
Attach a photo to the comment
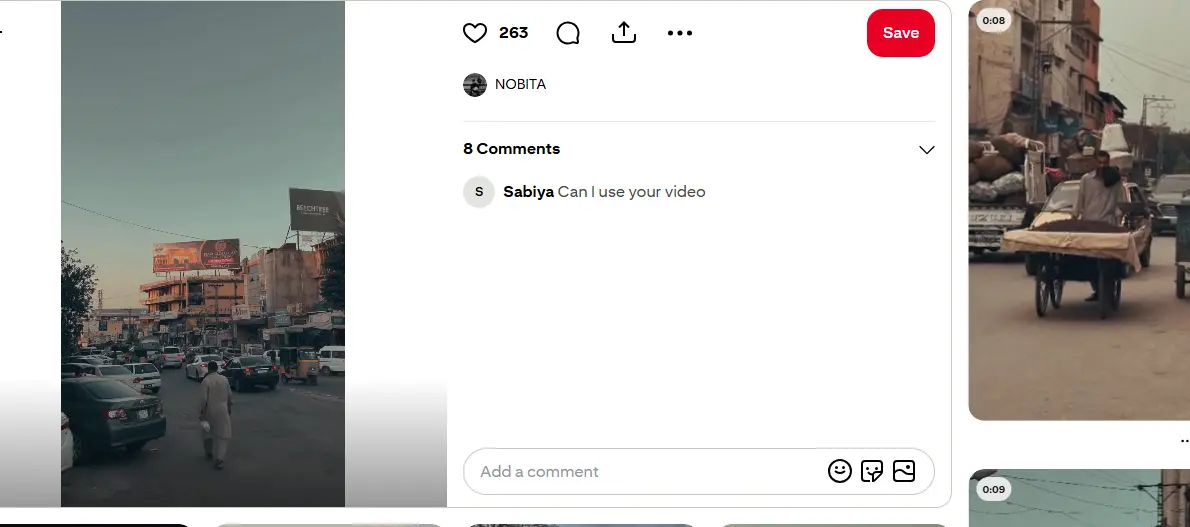(x=904, y=472)
